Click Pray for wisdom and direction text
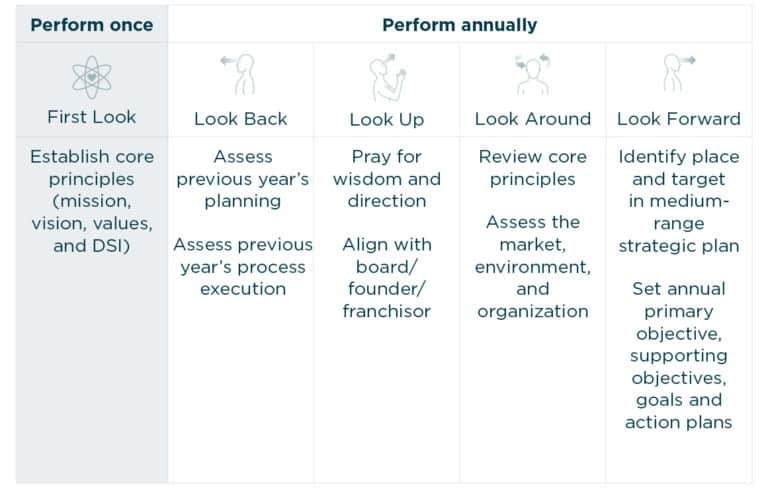Viewport: 768px width, 493px height. point(386,179)
